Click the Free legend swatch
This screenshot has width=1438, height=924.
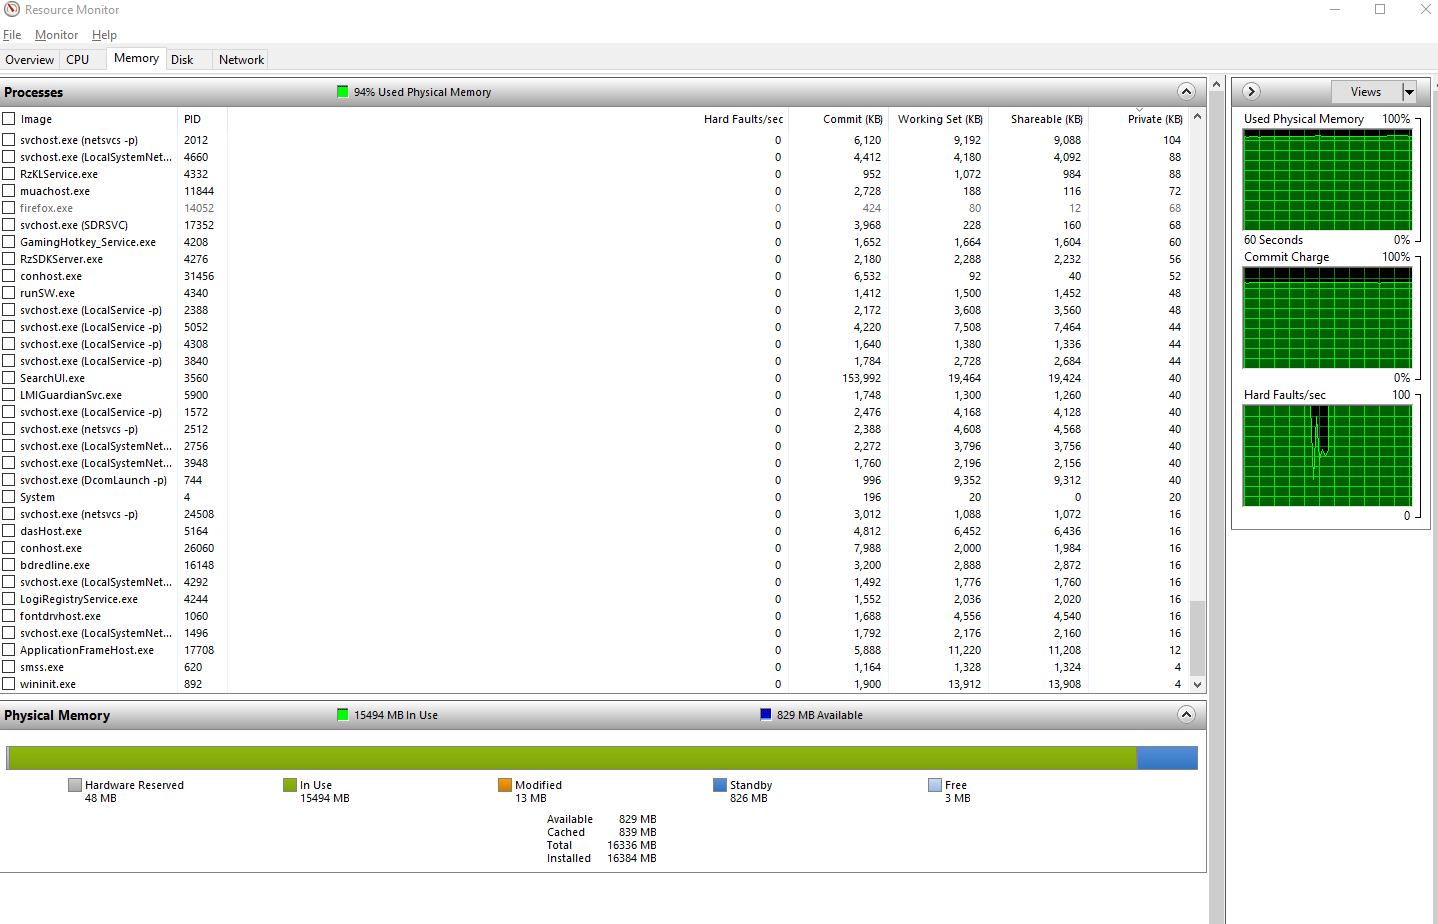click(935, 785)
